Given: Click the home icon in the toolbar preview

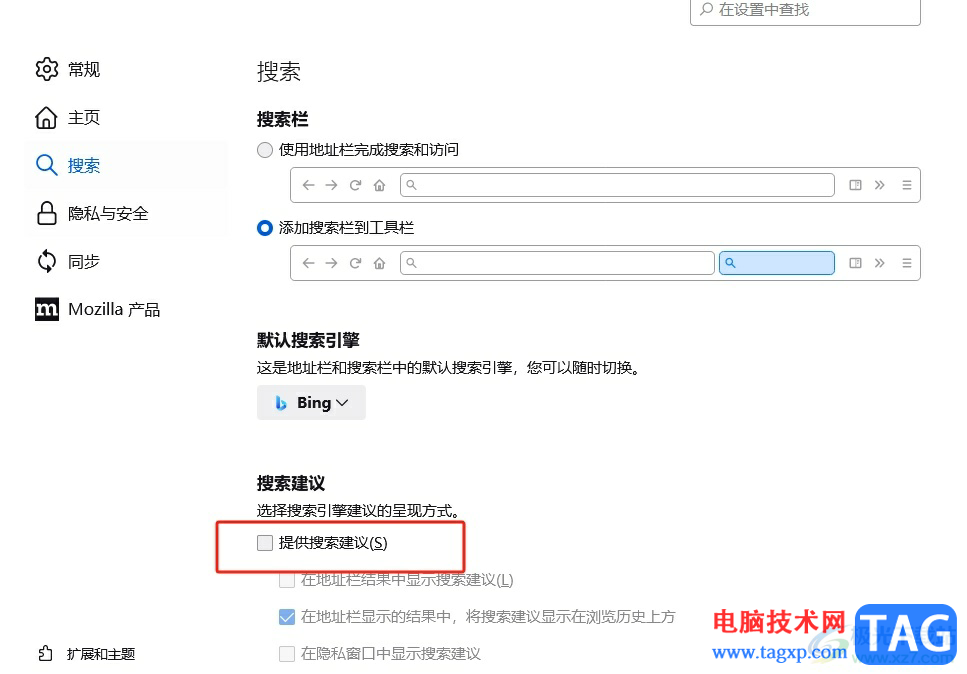Looking at the screenshot, I should click(379, 184).
